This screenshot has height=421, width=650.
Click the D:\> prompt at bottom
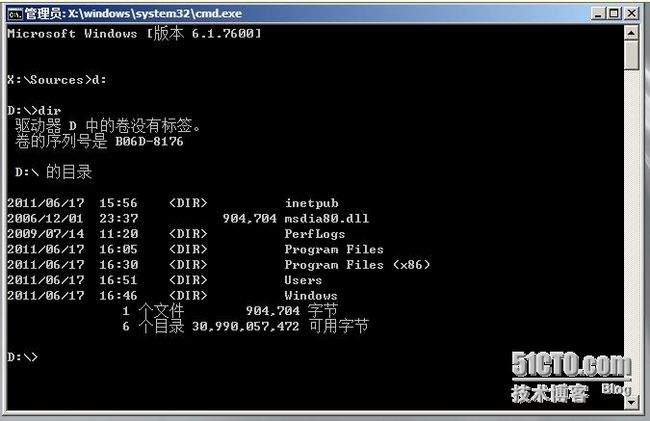tap(22, 357)
